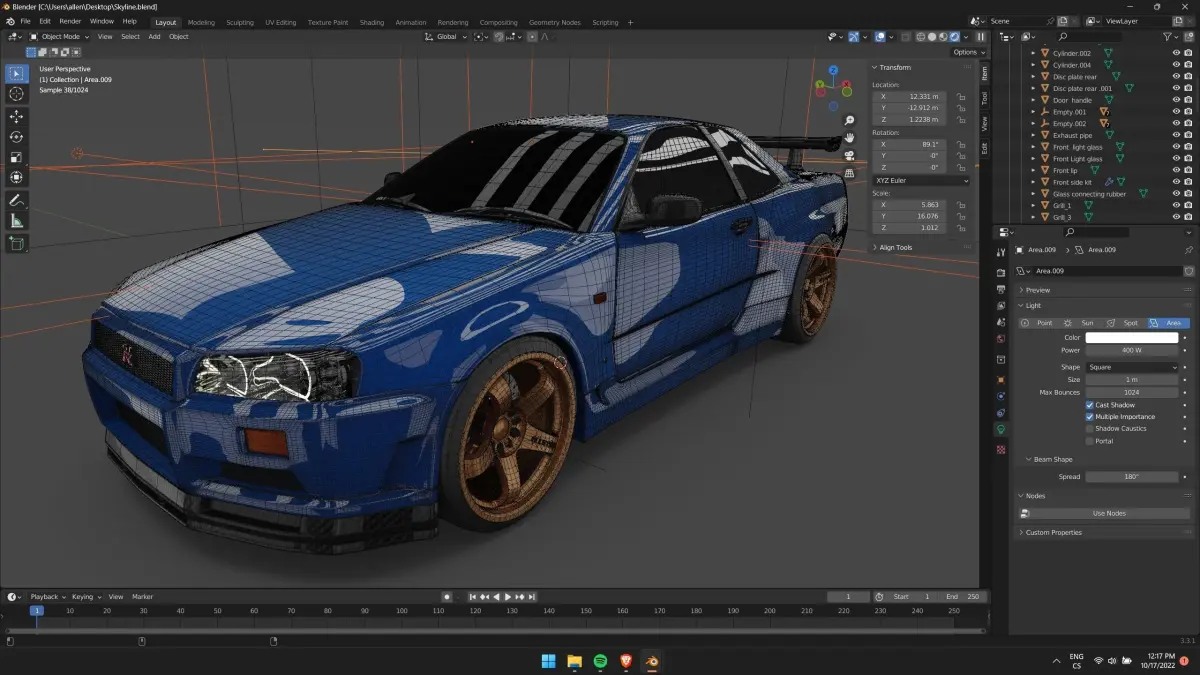1200x675 pixels.
Task: Open the Object Mode dropdown
Action: point(58,37)
